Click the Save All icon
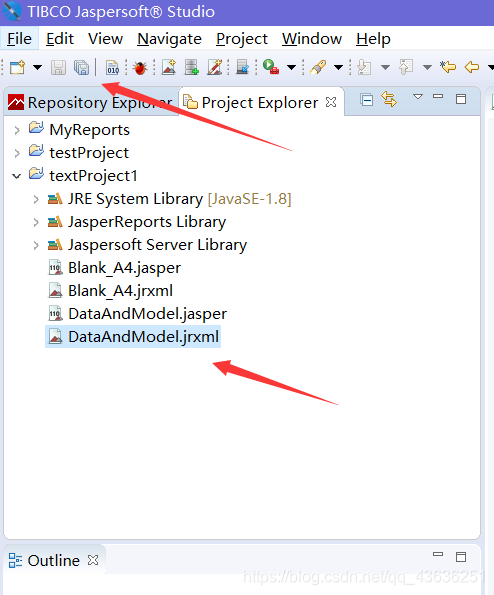This screenshot has width=494, height=595. (x=81, y=68)
